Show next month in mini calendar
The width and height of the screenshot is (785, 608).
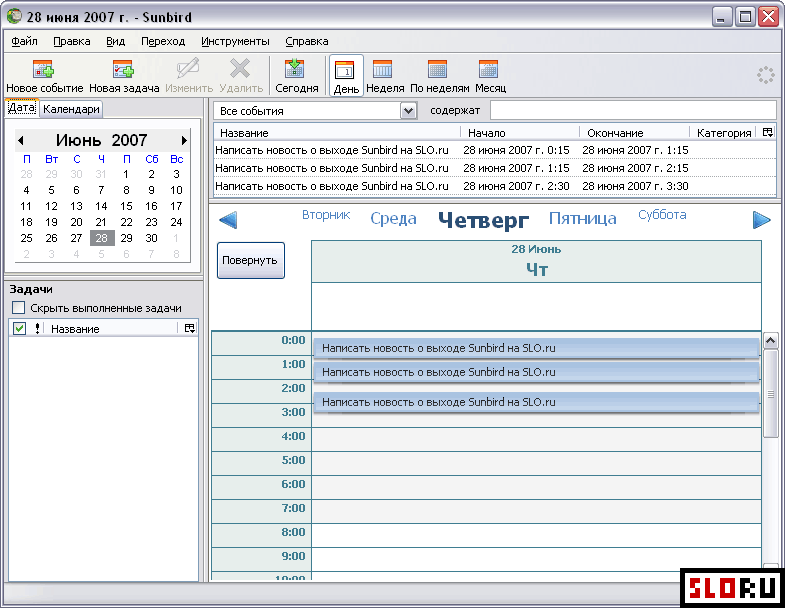click(184, 140)
